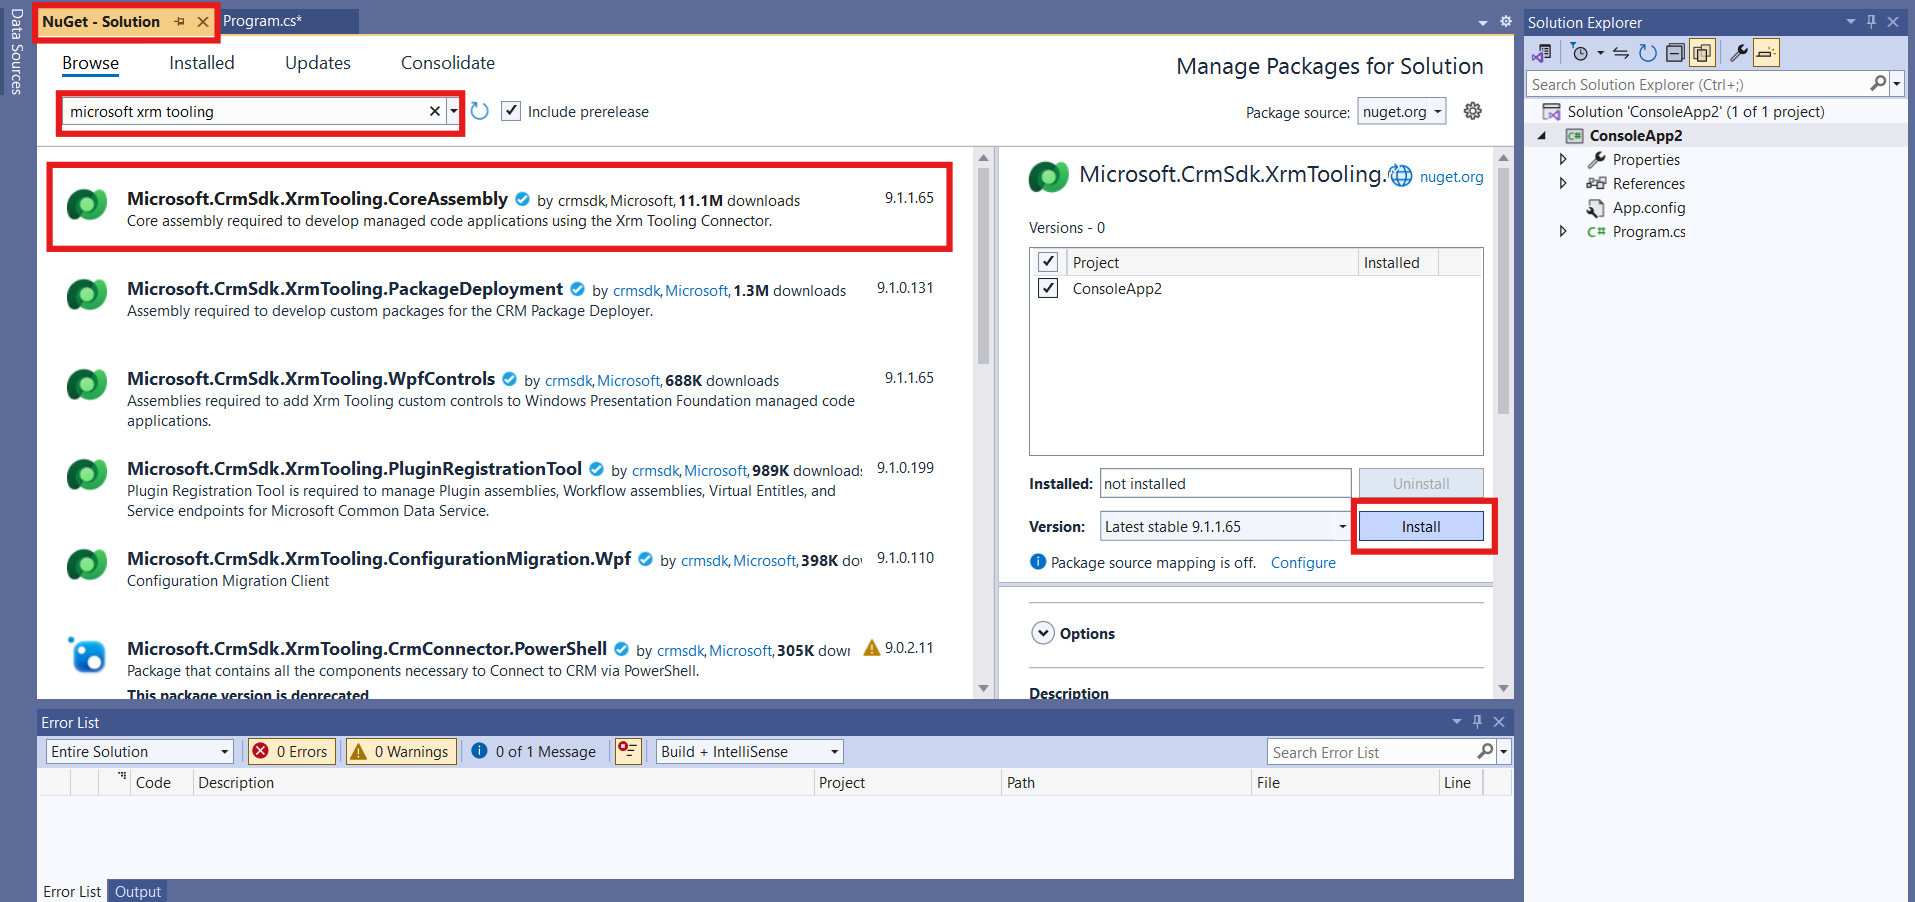The image size is (1915, 902).
Task: Switch views icon in Solution Explorer toolbar
Action: [1541, 53]
